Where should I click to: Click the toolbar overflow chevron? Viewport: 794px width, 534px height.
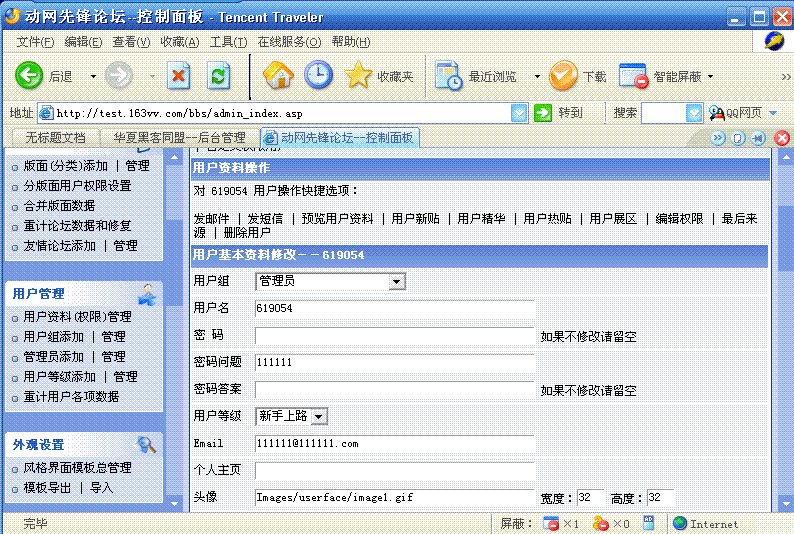[785, 77]
